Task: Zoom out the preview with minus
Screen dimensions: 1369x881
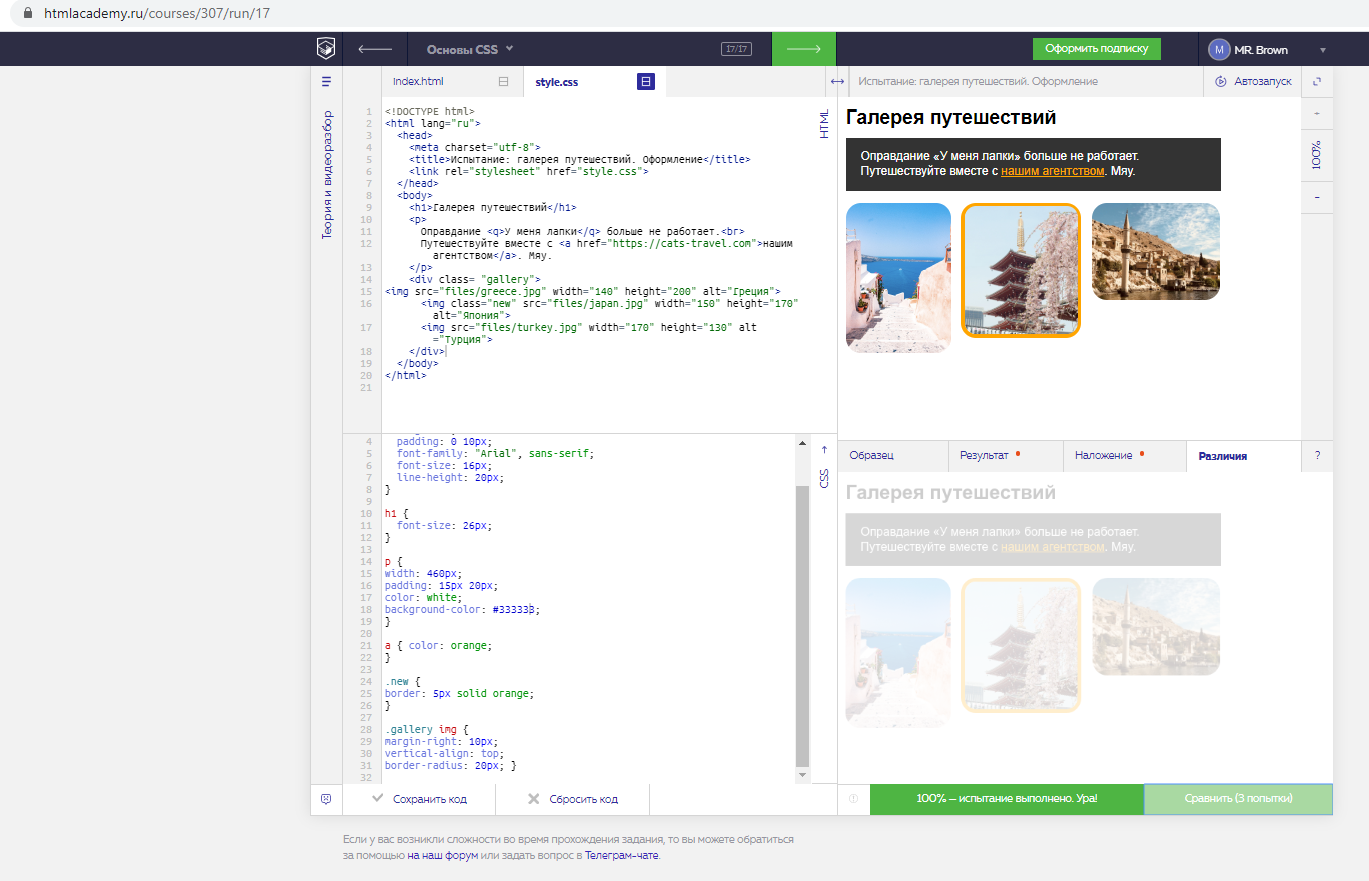Action: (x=1317, y=198)
